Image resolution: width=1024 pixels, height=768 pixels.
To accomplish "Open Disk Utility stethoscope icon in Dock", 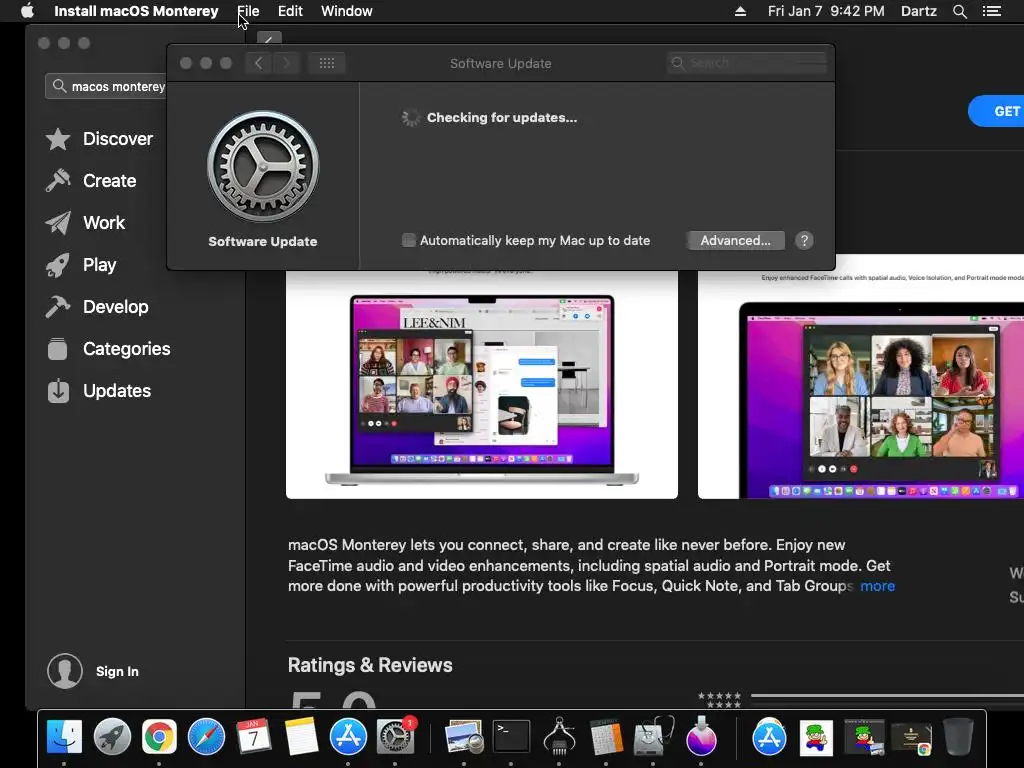I will pos(653,737).
